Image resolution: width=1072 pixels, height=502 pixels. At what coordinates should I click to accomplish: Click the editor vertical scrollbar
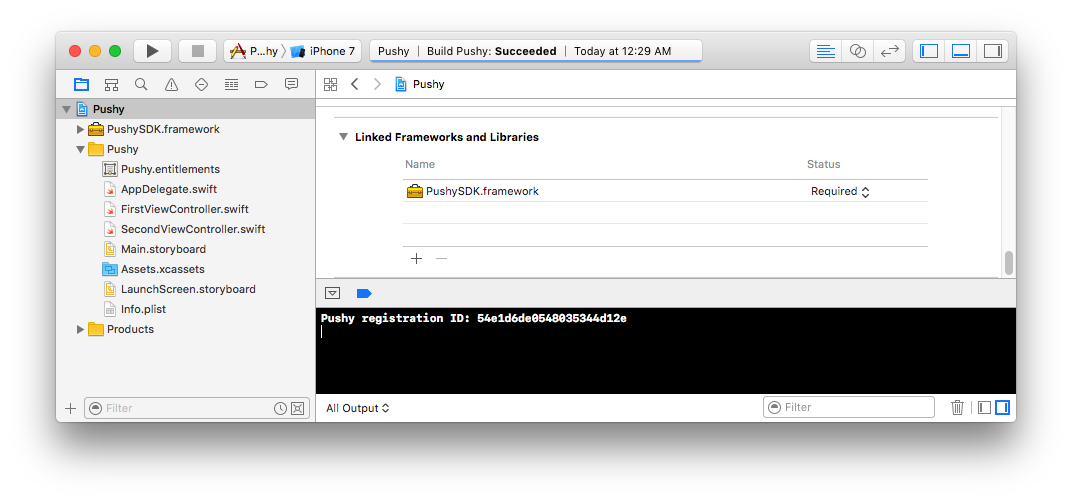tap(1008, 263)
